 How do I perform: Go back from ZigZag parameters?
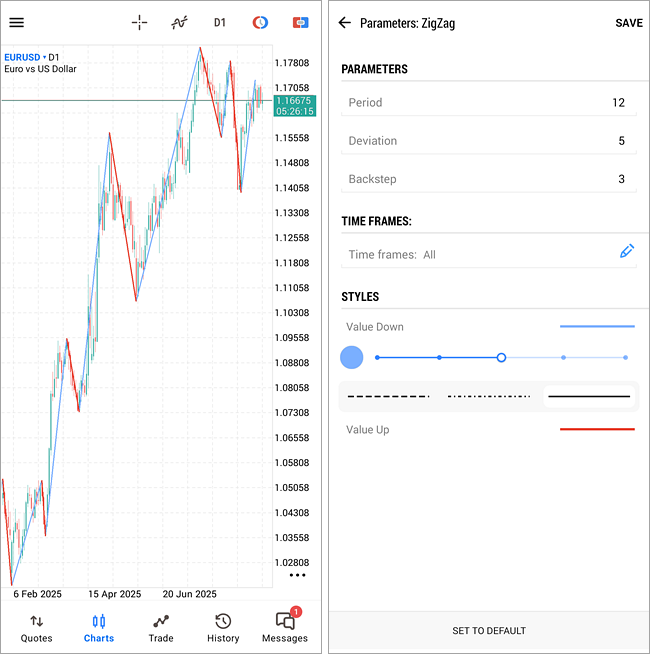pos(345,23)
